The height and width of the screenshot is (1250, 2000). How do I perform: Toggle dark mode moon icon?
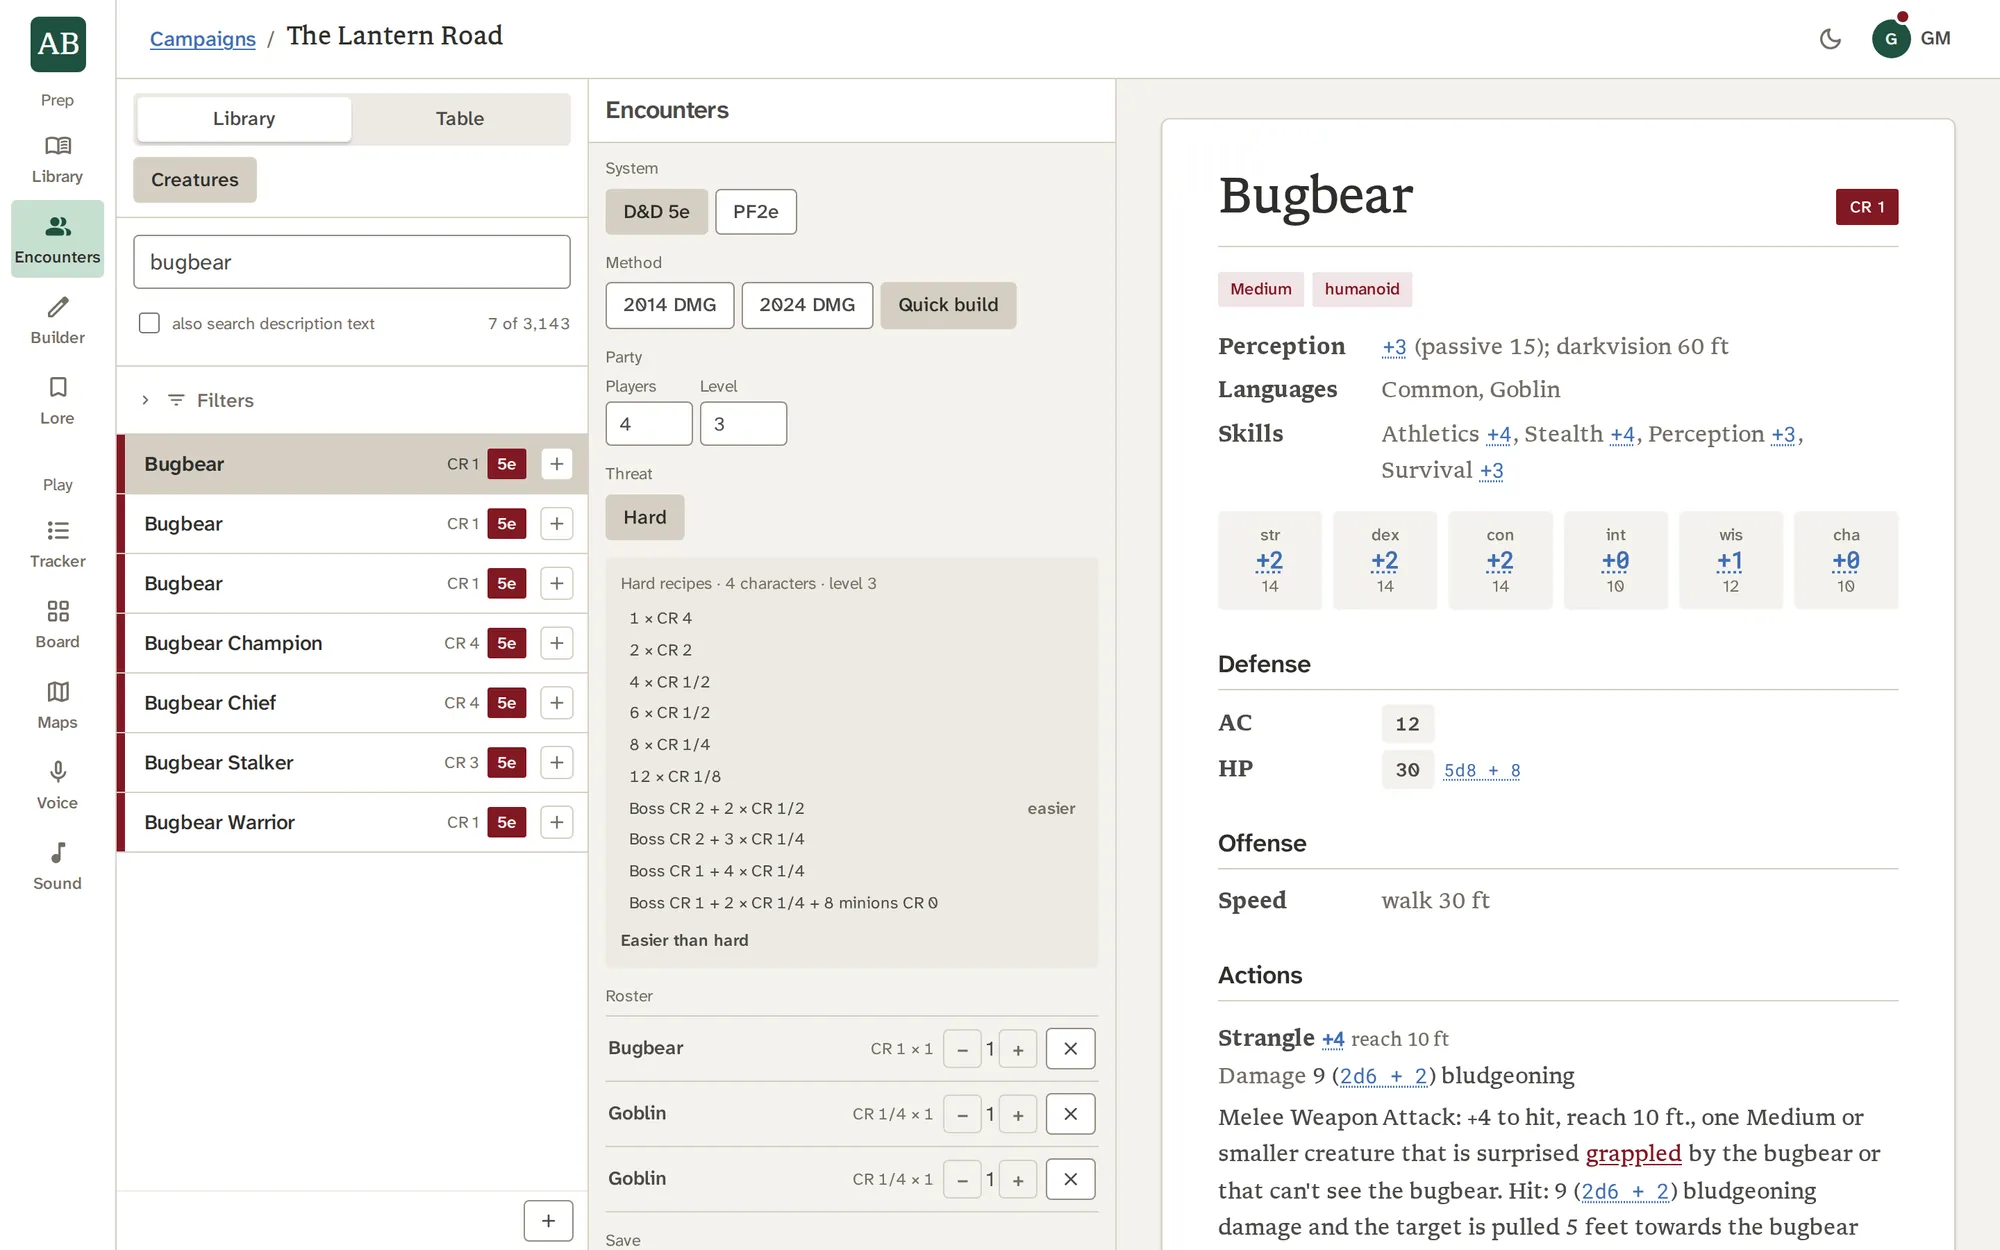tap(1830, 39)
